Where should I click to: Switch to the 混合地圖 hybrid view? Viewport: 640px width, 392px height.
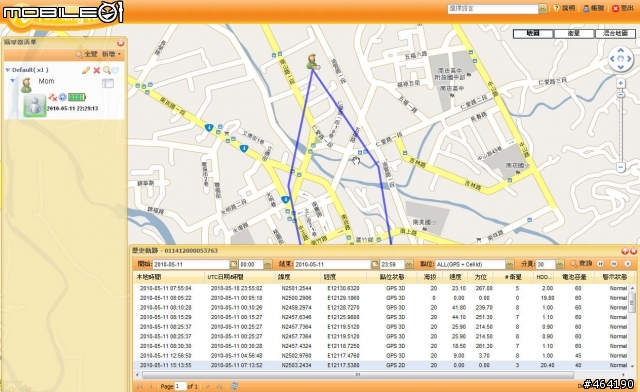point(615,33)
